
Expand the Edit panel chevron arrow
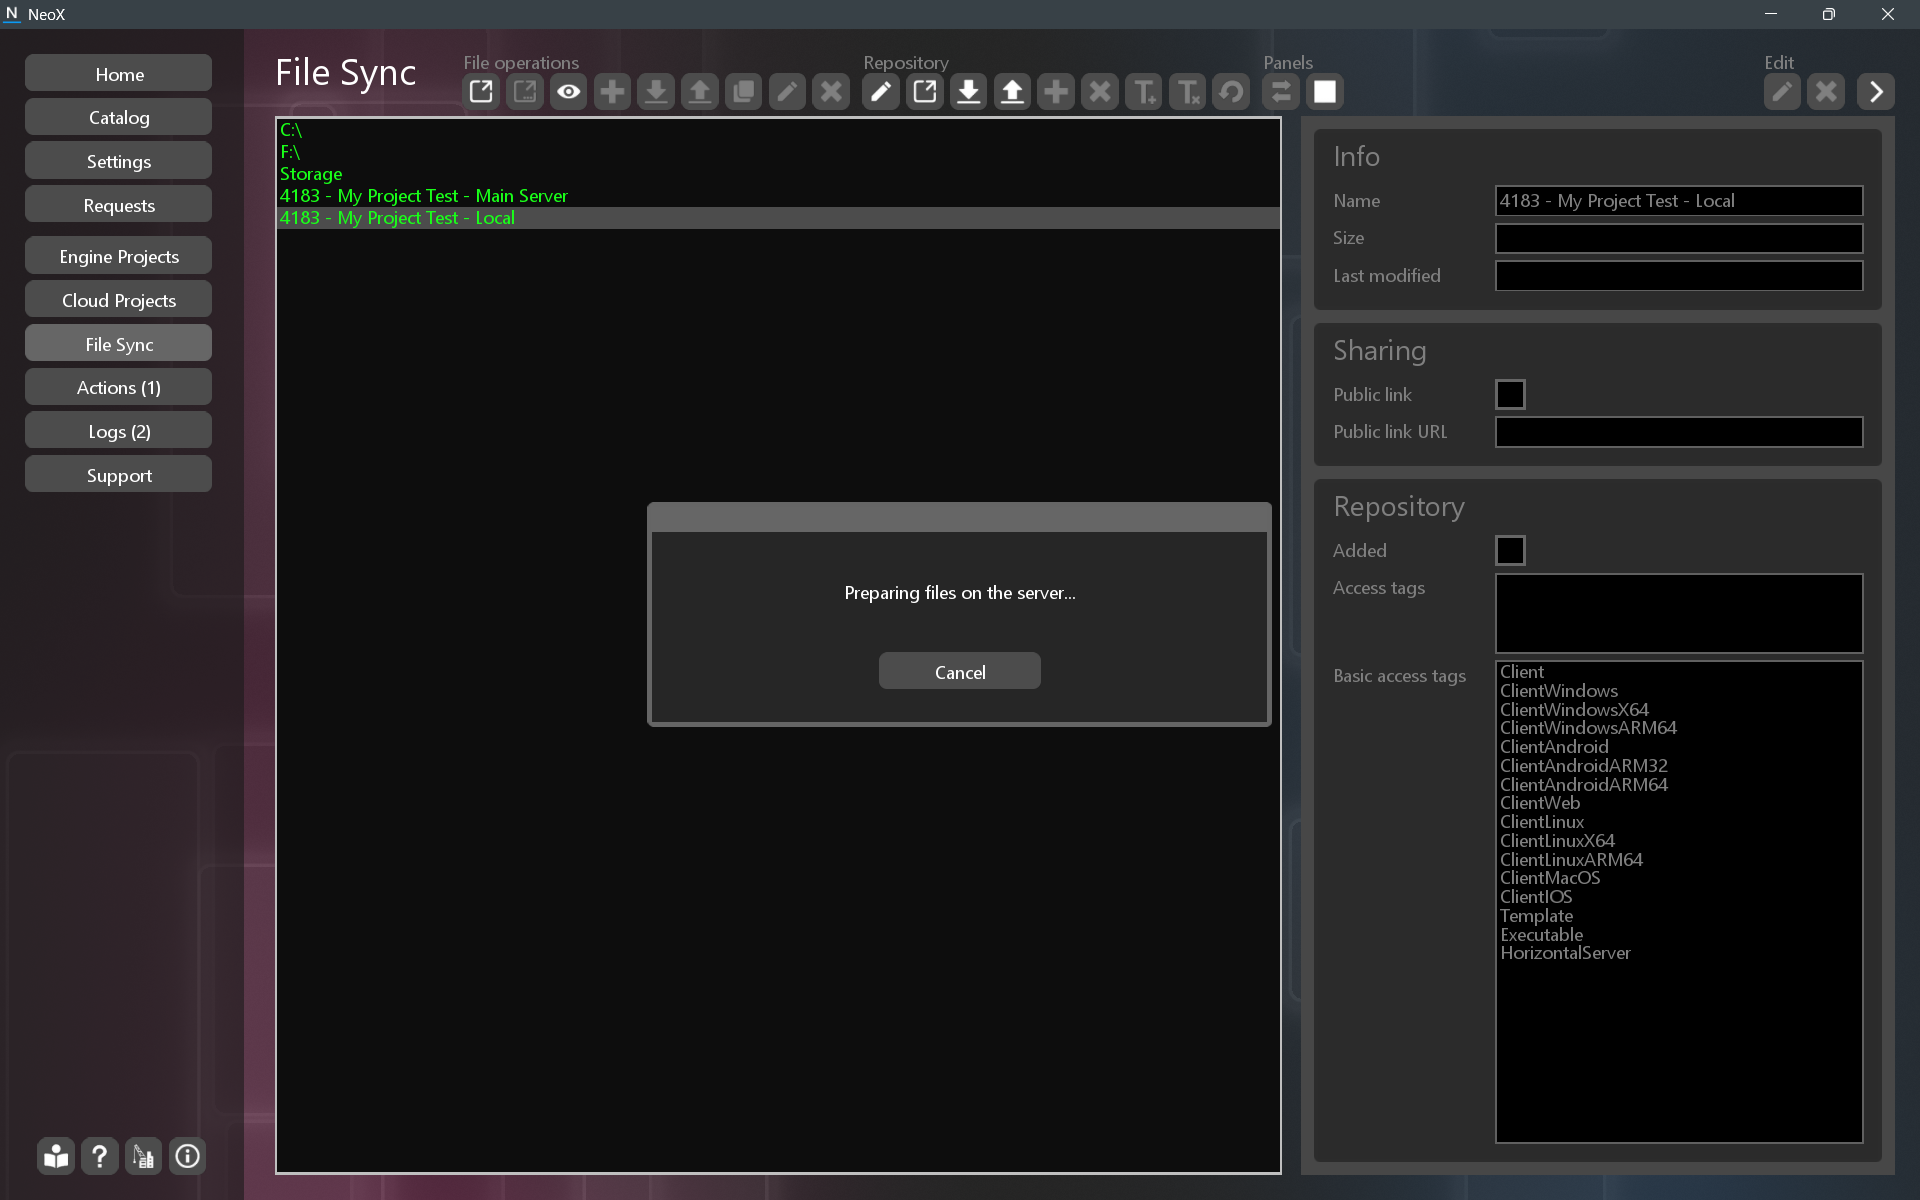(1876, 92)
